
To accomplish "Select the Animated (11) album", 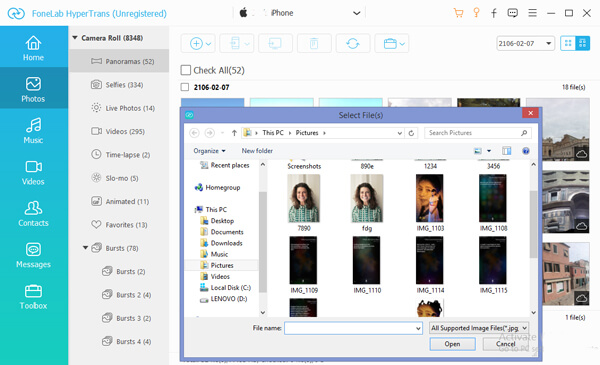I will (119, 201).
